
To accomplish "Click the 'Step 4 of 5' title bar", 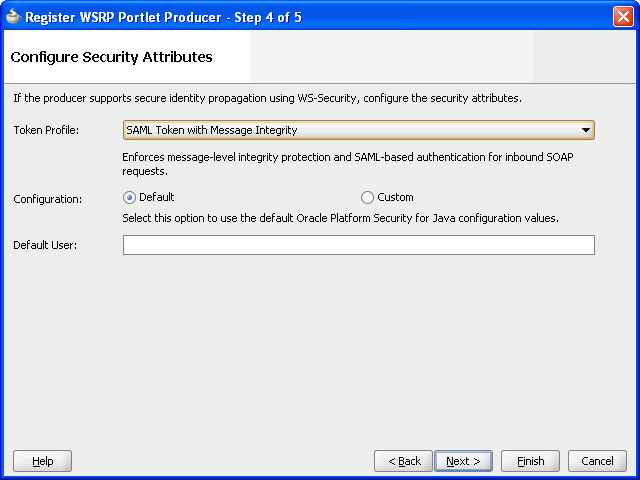I will pos(268,17).
